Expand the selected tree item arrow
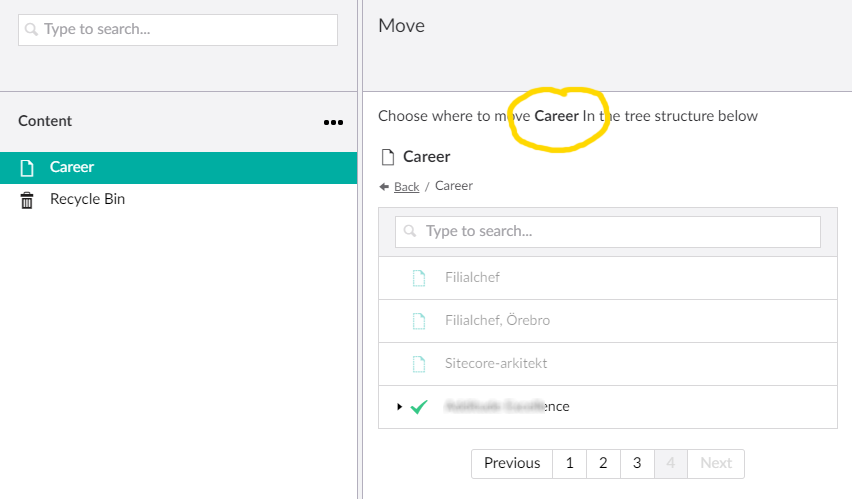This screenshot has width=852, height=499. (399, 407)
